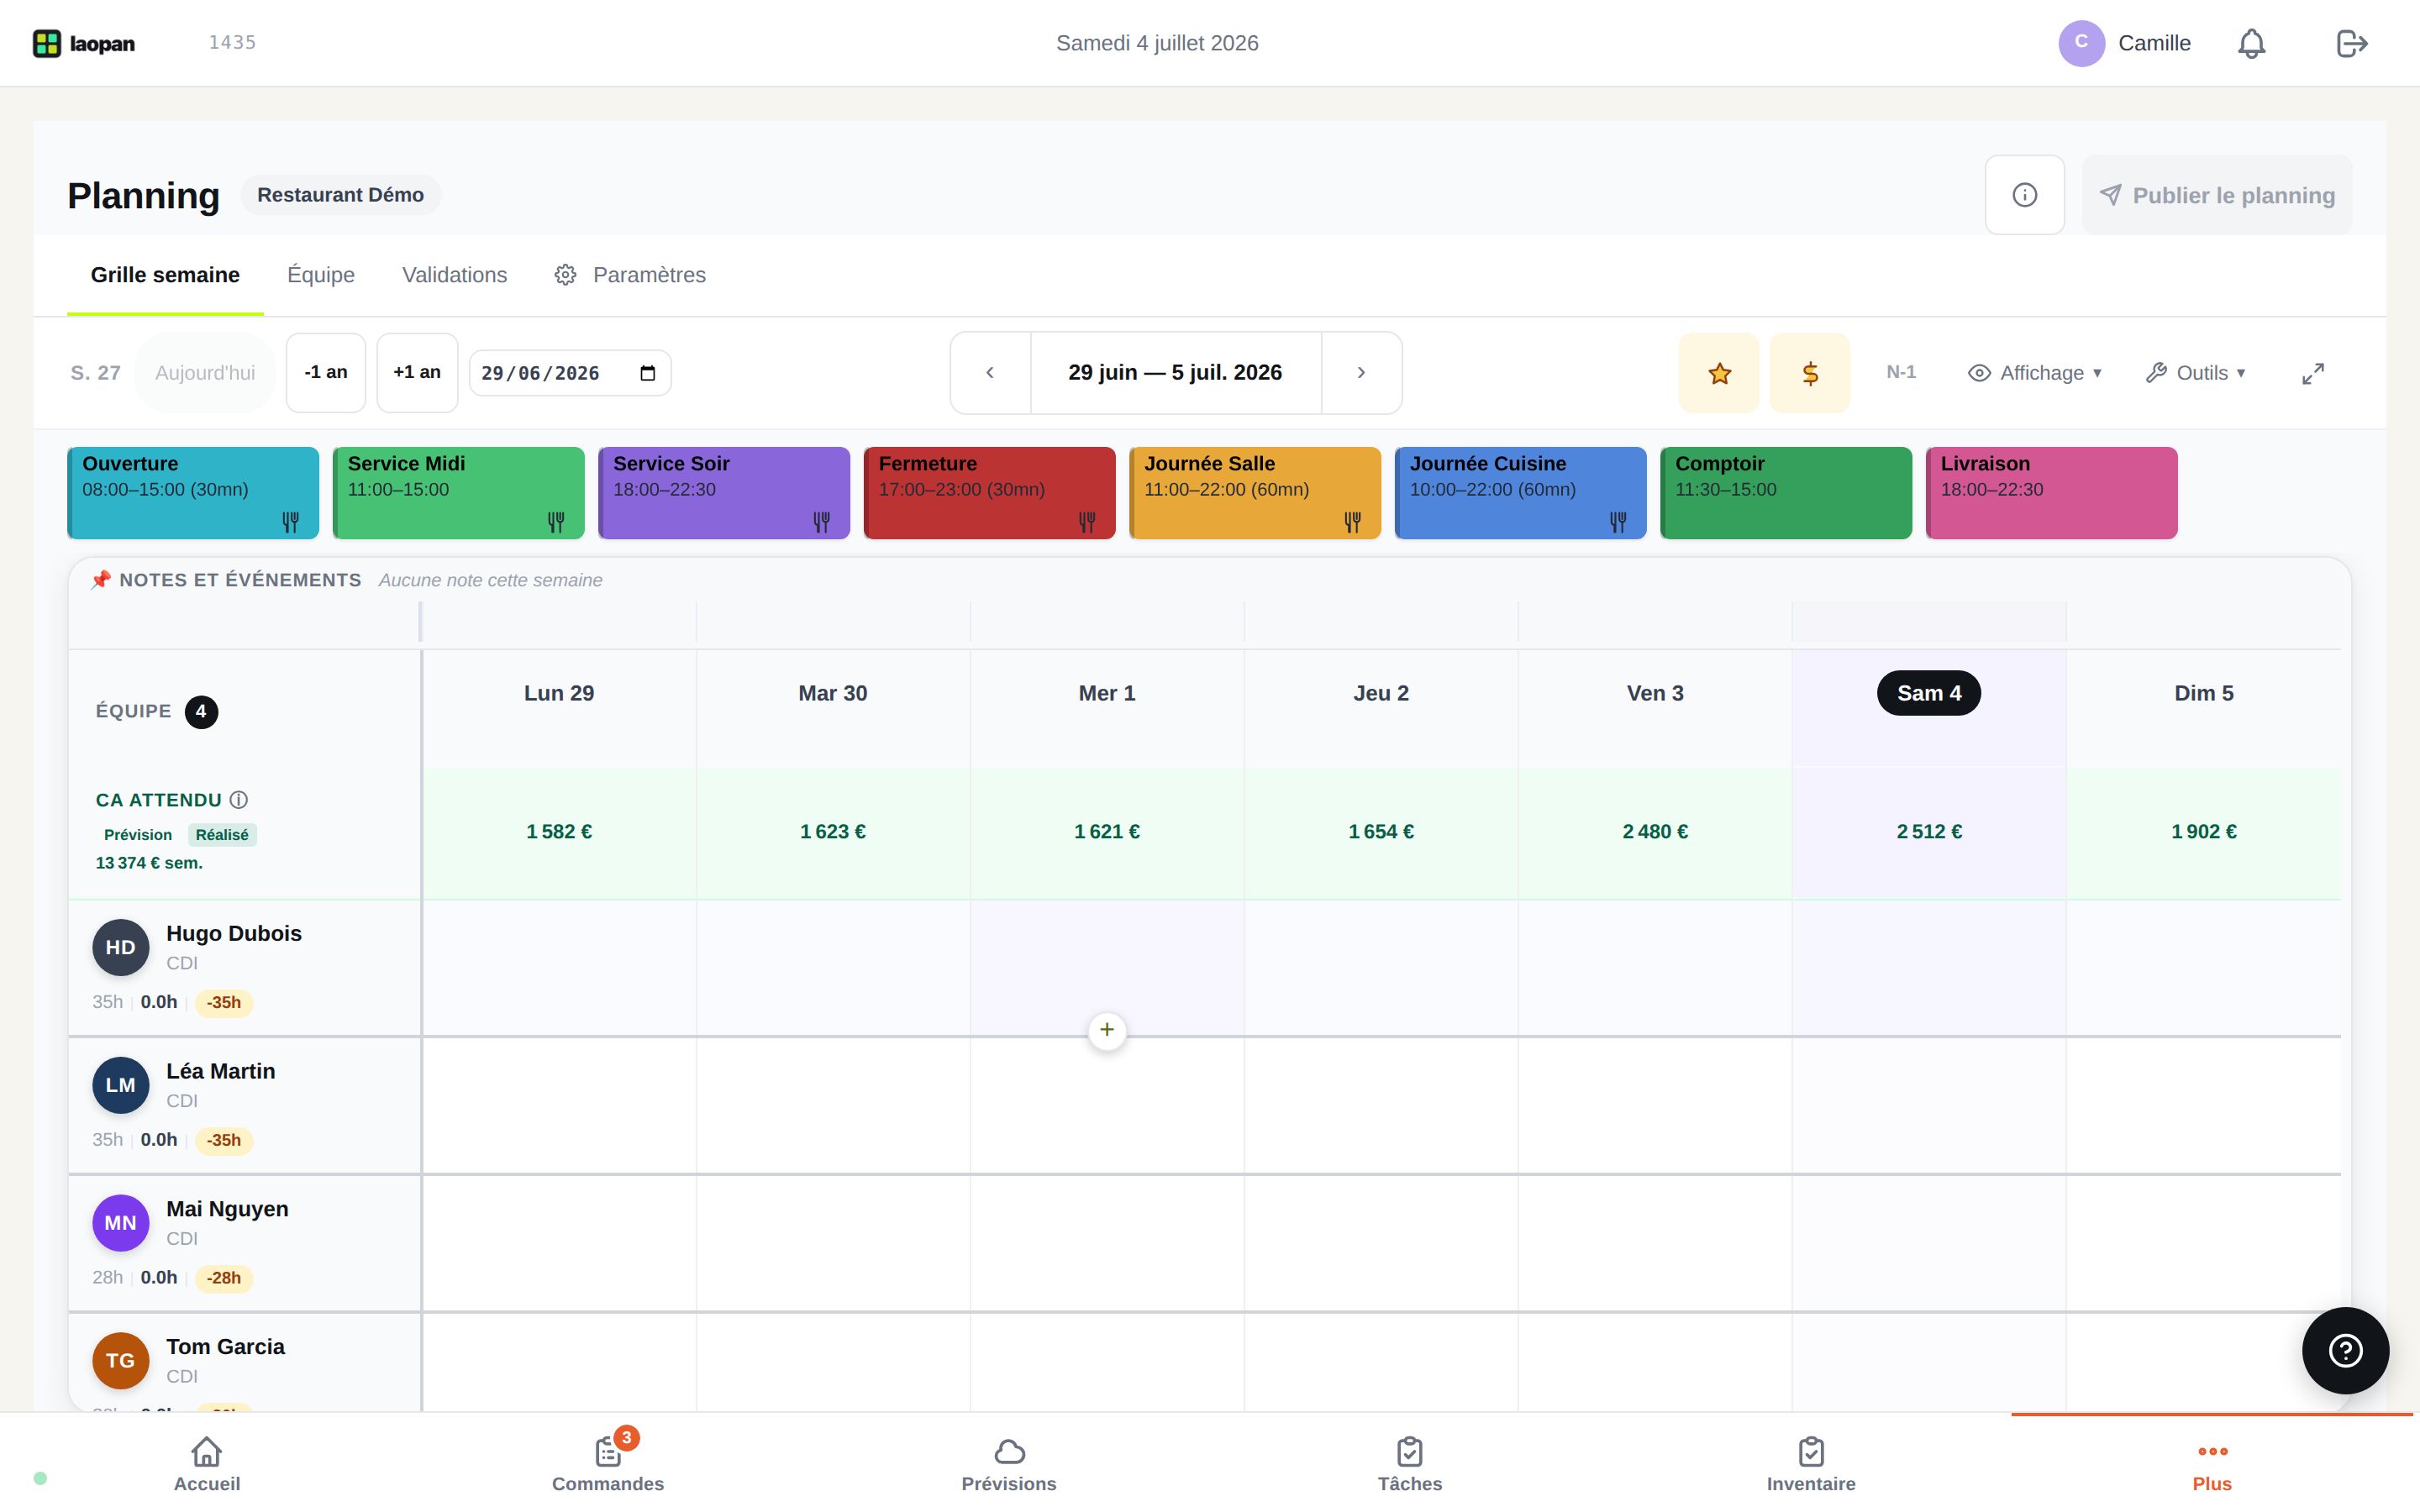Open the Plus more menu
The height and width of the screenshot is (1512, 2420).
pyautogui.click(x=2212, y=1464)
